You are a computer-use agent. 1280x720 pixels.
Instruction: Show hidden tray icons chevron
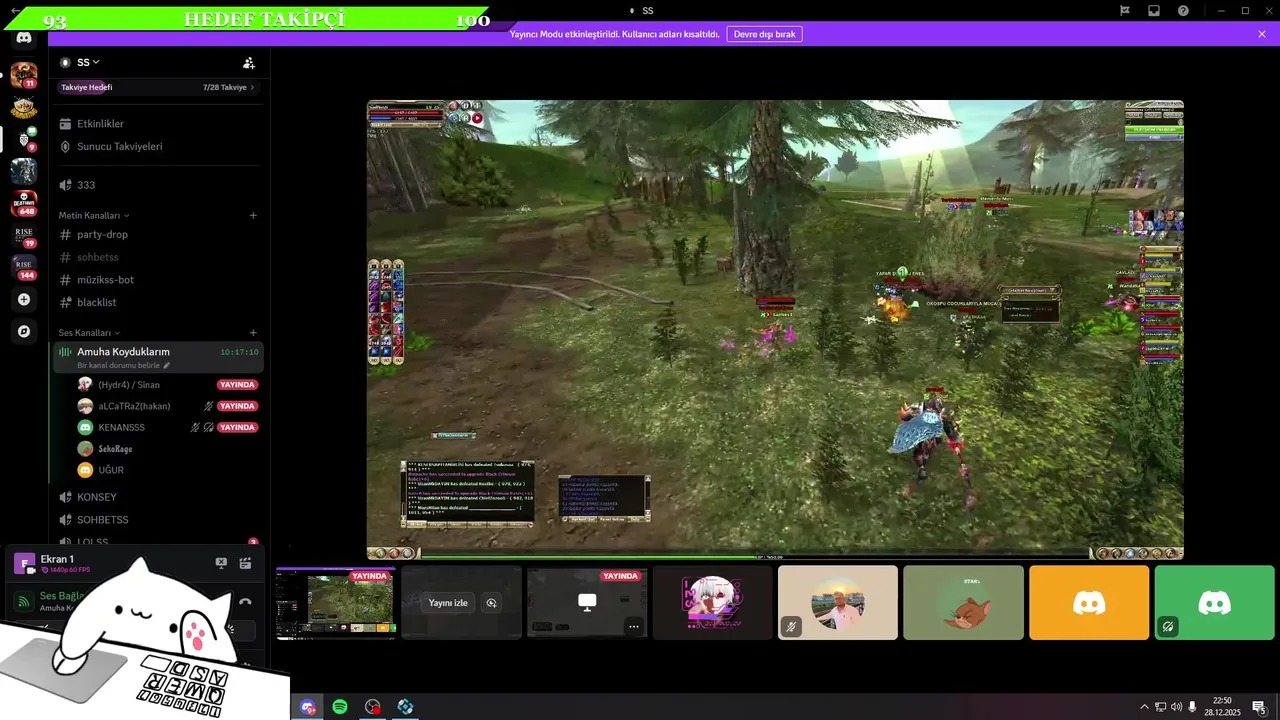coord(1144,707)
